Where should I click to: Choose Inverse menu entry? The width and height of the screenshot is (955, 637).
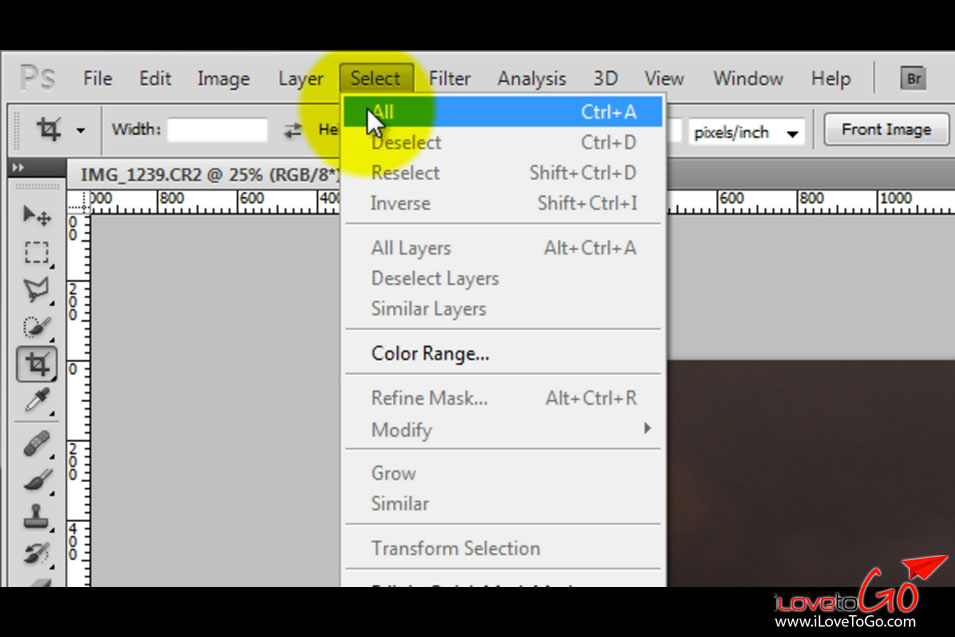point(503,203)
